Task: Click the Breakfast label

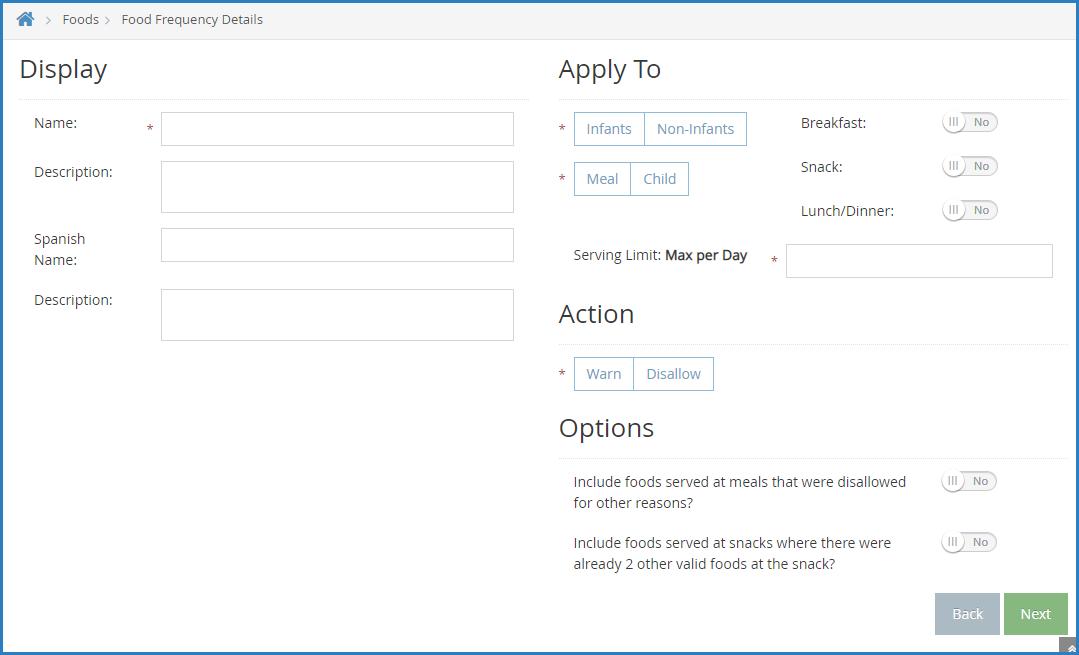Action: 833,123
